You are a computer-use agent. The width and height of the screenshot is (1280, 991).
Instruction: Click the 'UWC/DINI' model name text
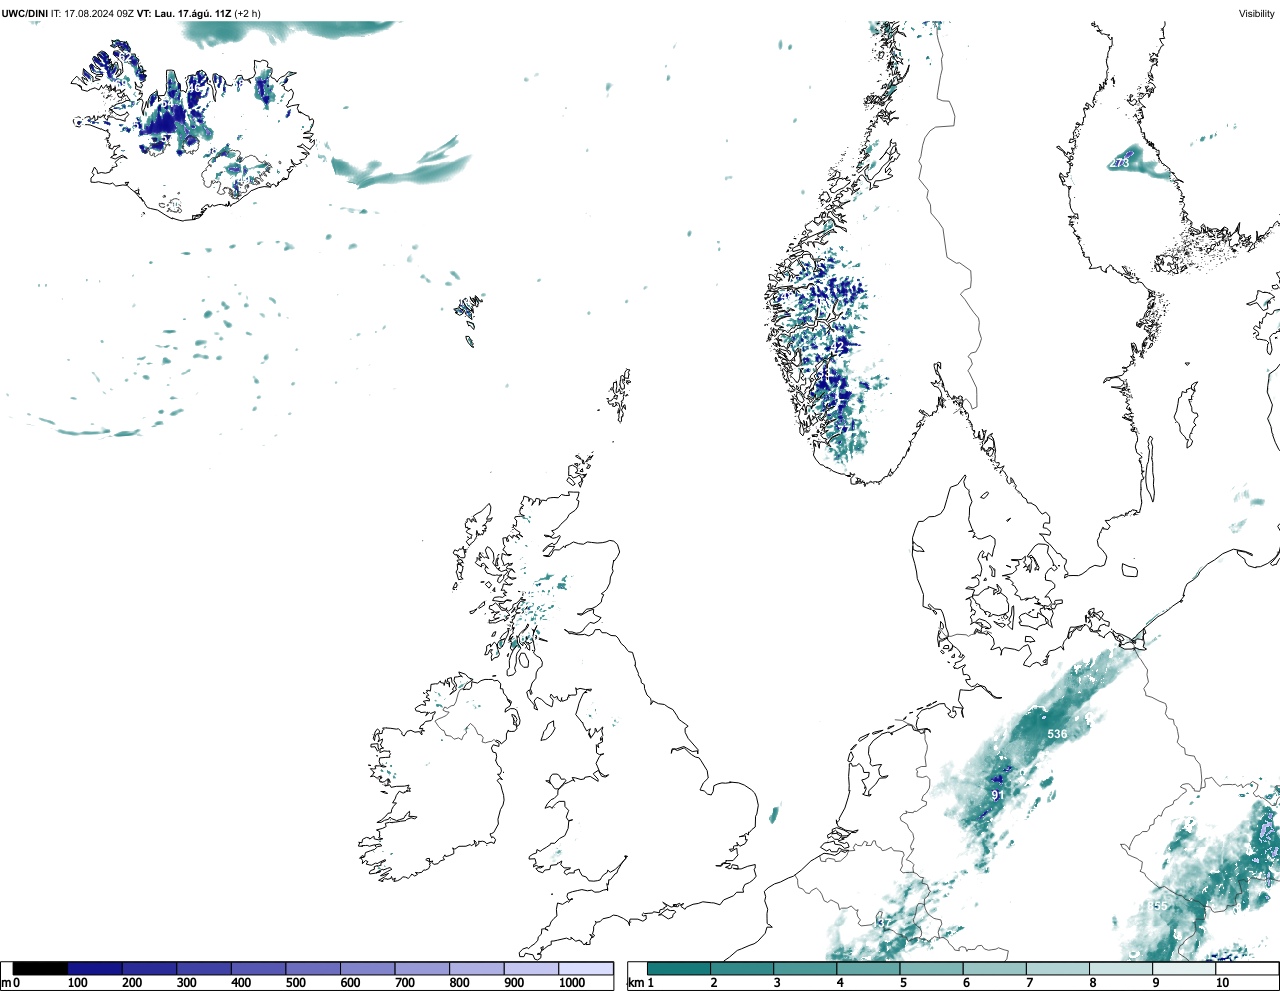(25, 14)
